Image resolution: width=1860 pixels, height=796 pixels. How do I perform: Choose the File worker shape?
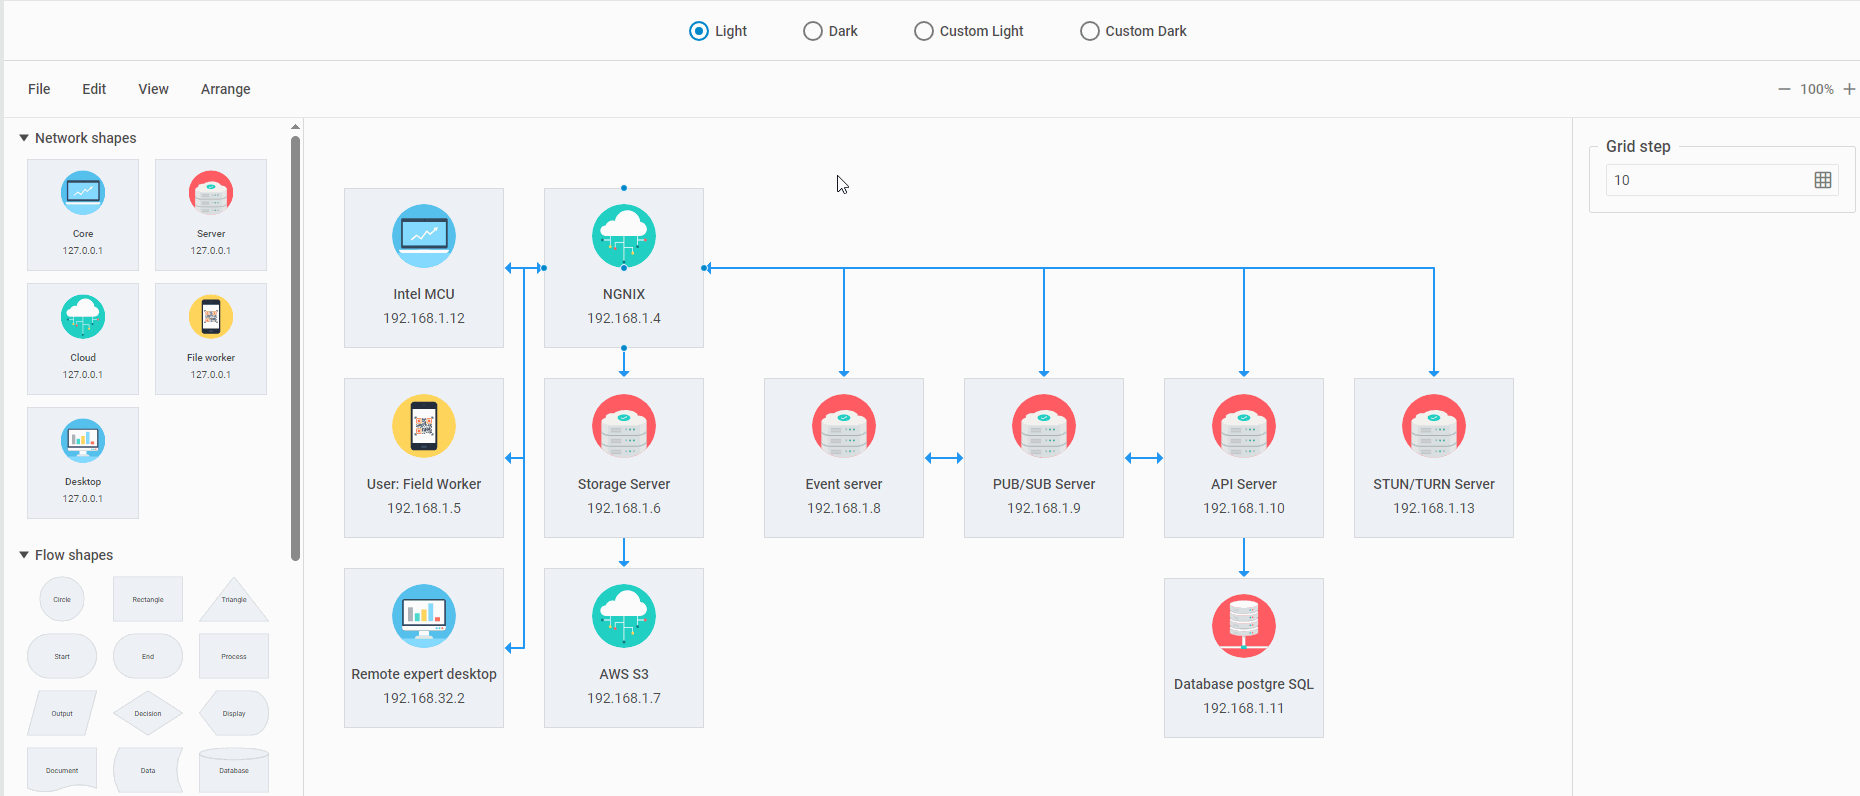(x=211, y=338)
